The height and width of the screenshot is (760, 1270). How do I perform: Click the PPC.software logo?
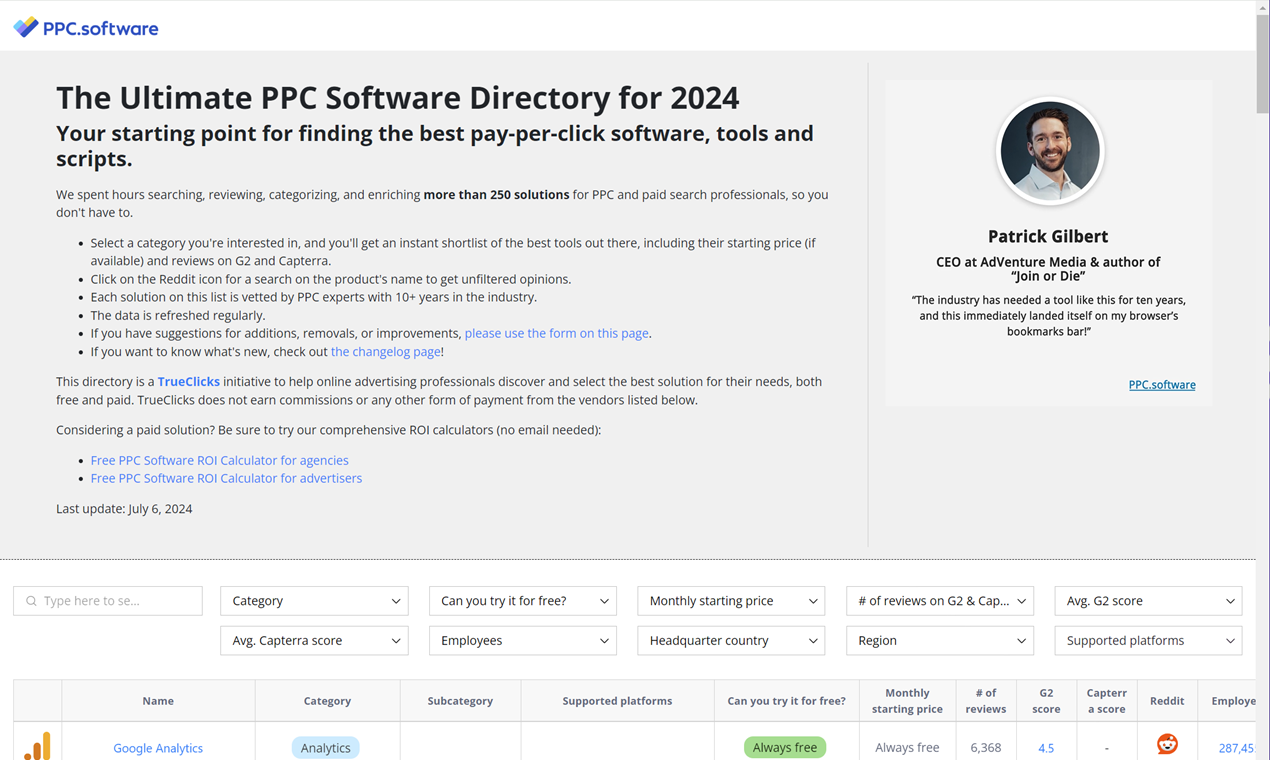(x=86, y=28)
